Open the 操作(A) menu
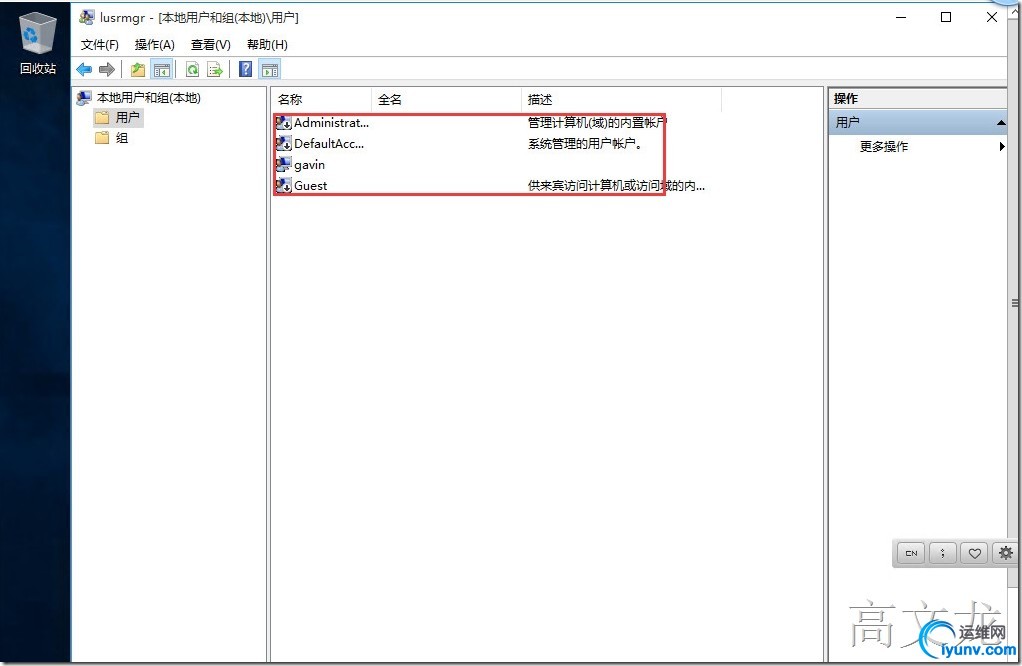 coord(154,44)
